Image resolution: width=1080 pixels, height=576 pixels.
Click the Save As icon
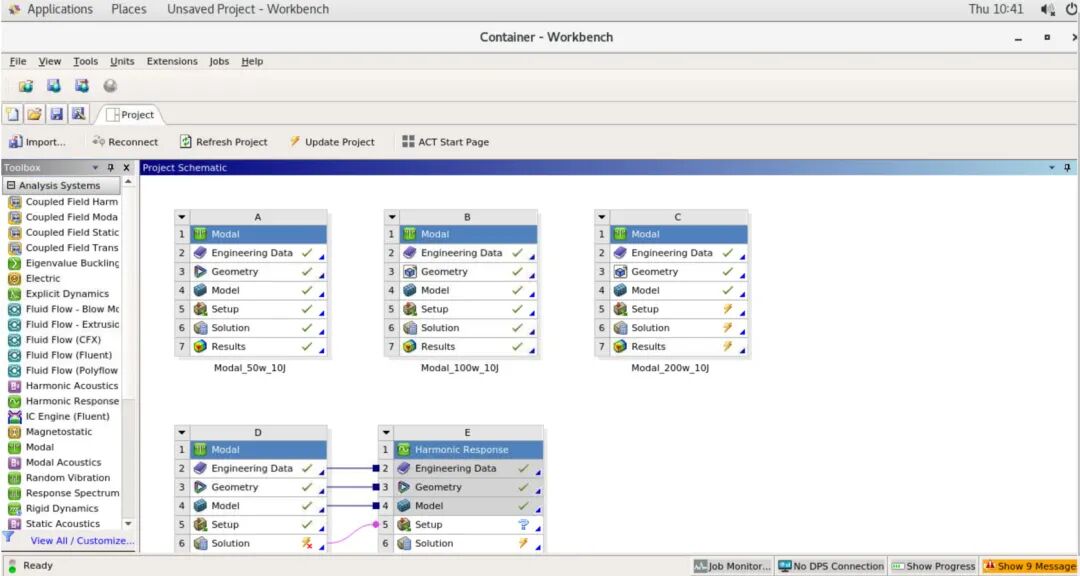[x=79, y=114]
